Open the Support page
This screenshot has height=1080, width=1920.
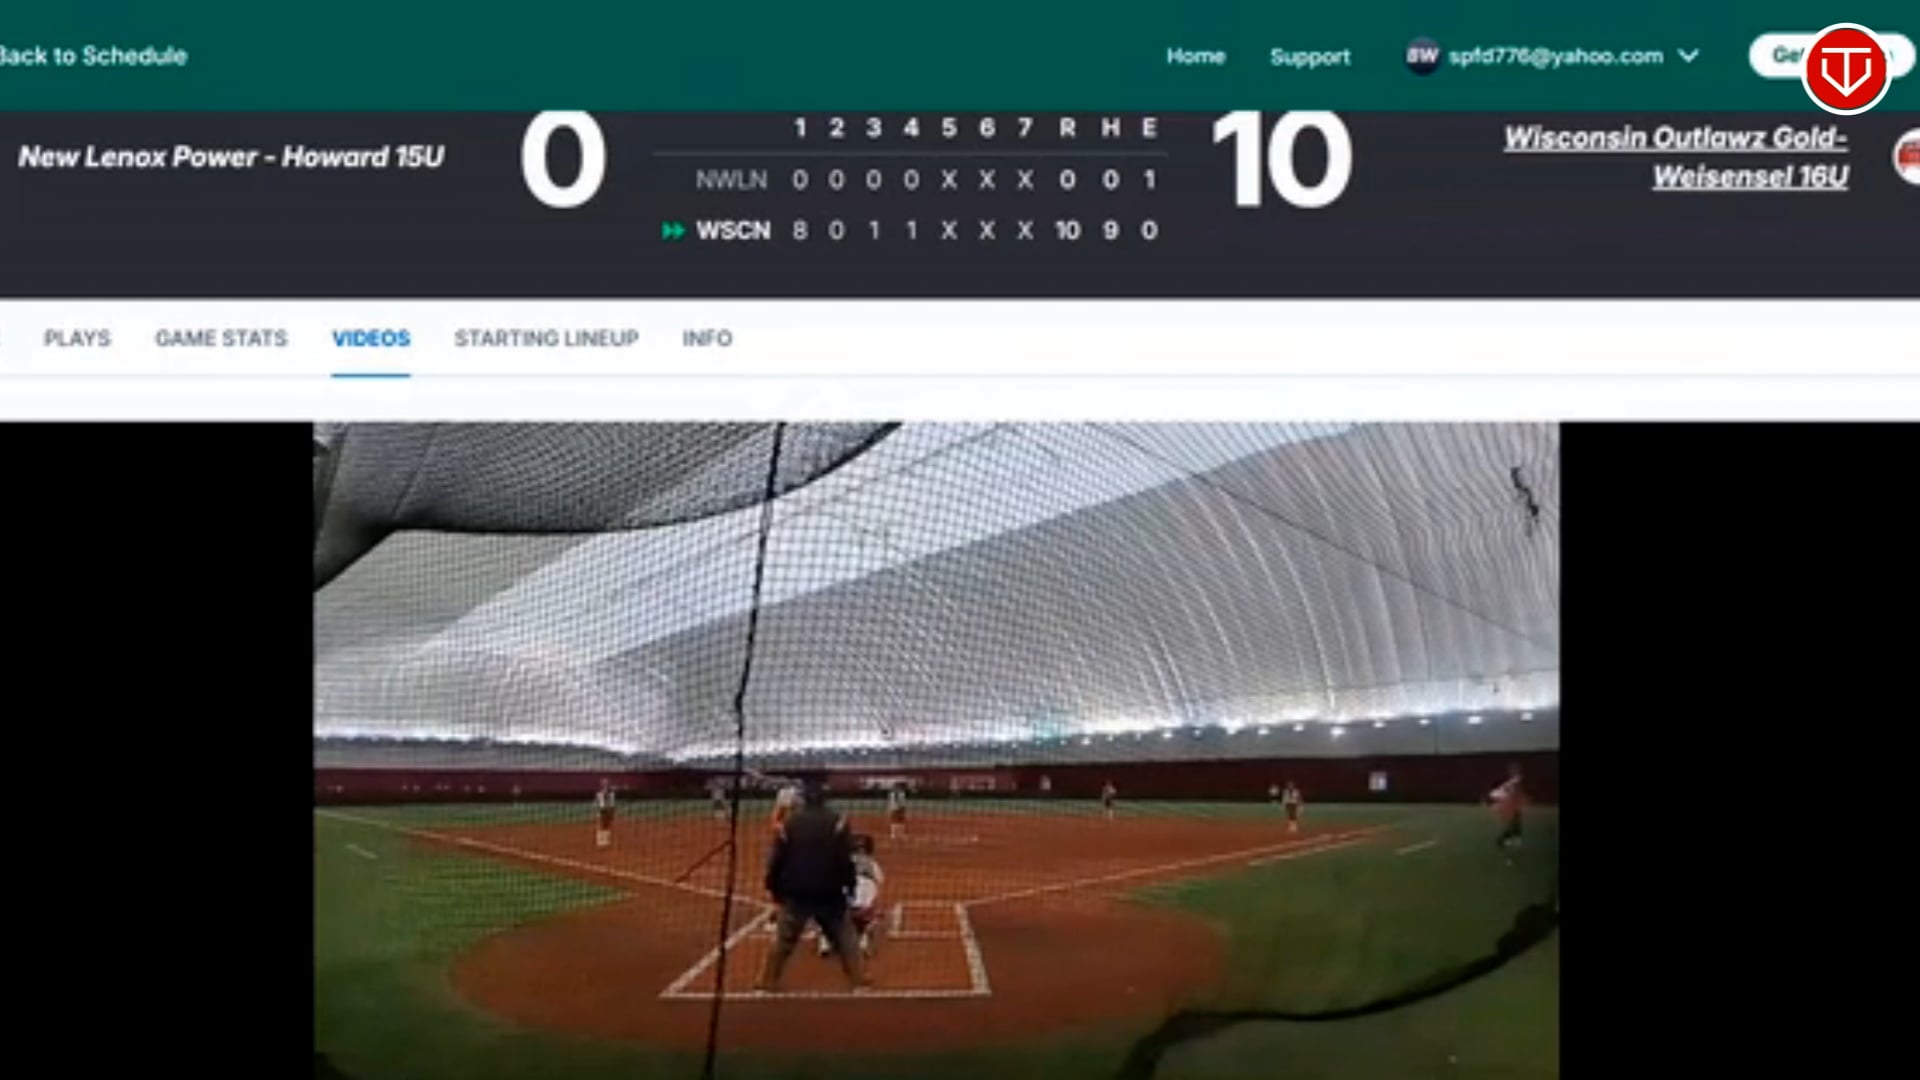click(x=1310, y=56)
